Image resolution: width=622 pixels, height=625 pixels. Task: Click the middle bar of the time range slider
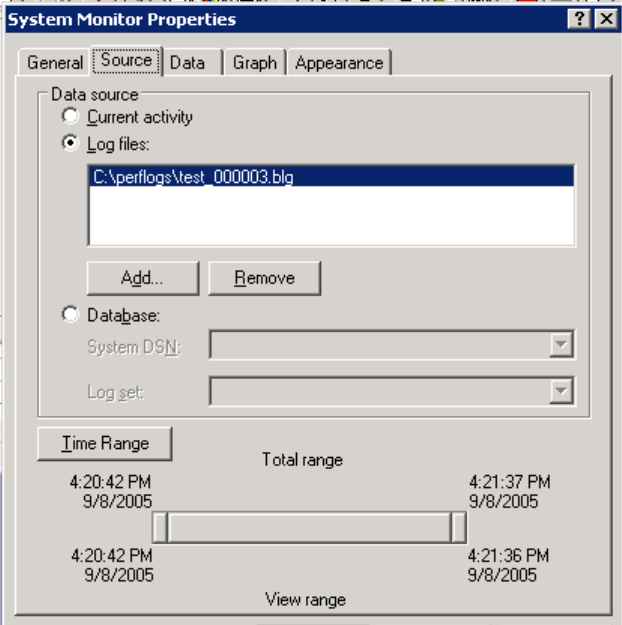(309, 528)
